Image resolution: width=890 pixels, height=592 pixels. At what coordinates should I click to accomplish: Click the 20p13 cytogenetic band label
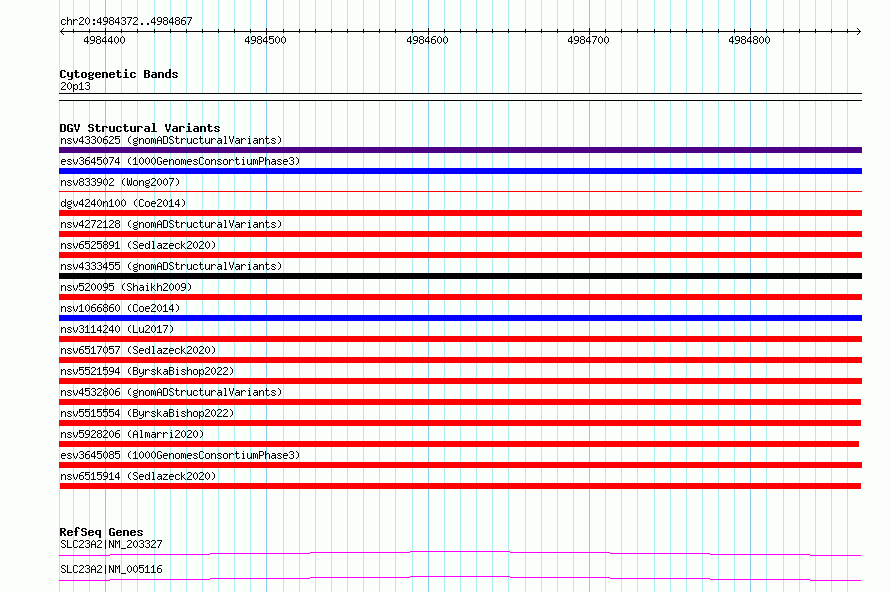tap(75, 86)
